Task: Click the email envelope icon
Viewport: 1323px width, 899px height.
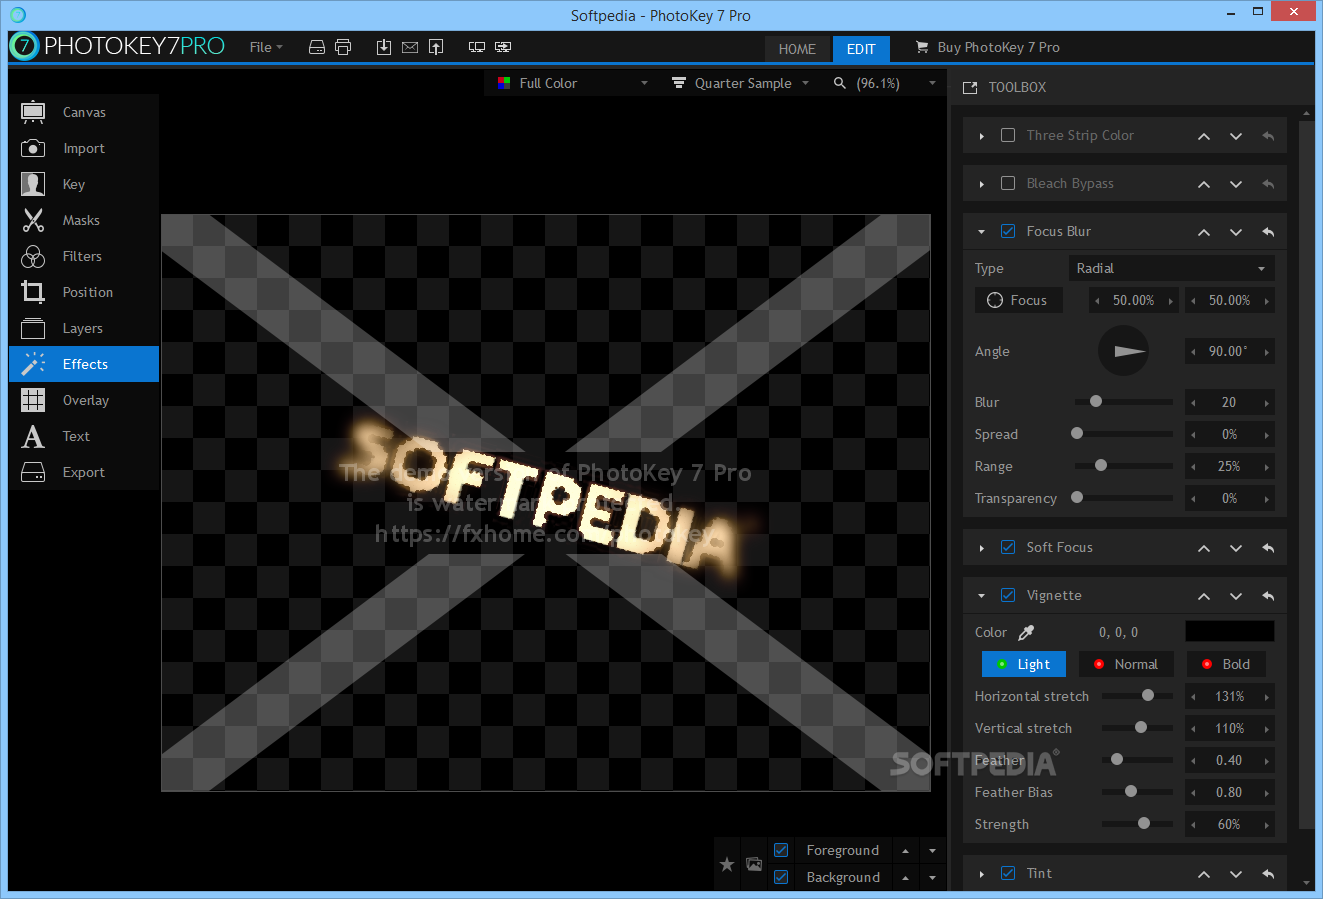Action: pyautogui.click(x=410, y=47)
